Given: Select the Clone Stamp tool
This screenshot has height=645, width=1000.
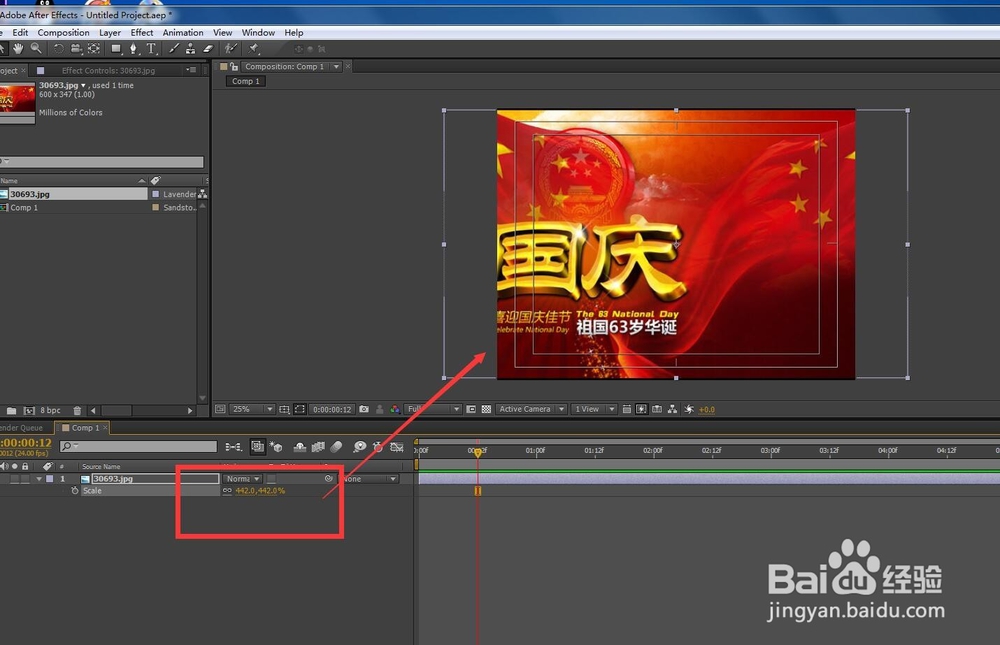Looking at the screenshot, I should click(x=190, y=48).
